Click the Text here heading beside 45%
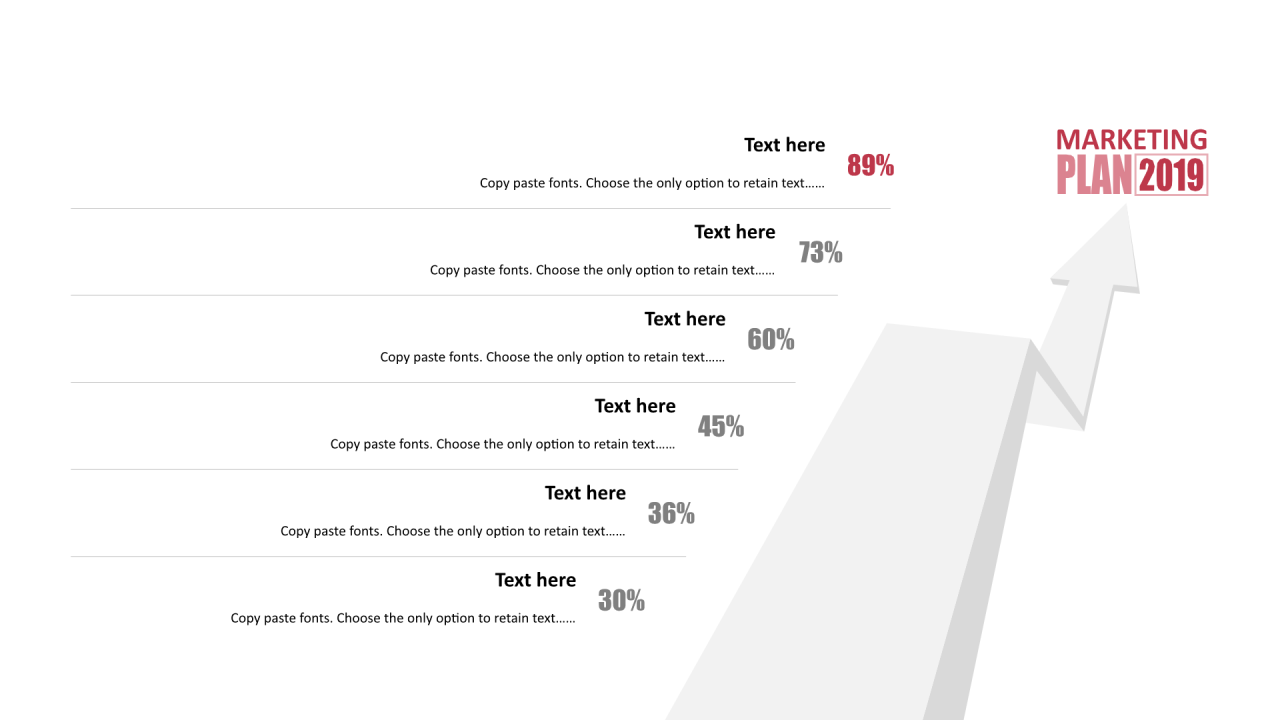This screenshot has width=1280, height=720. coord(635,406)
